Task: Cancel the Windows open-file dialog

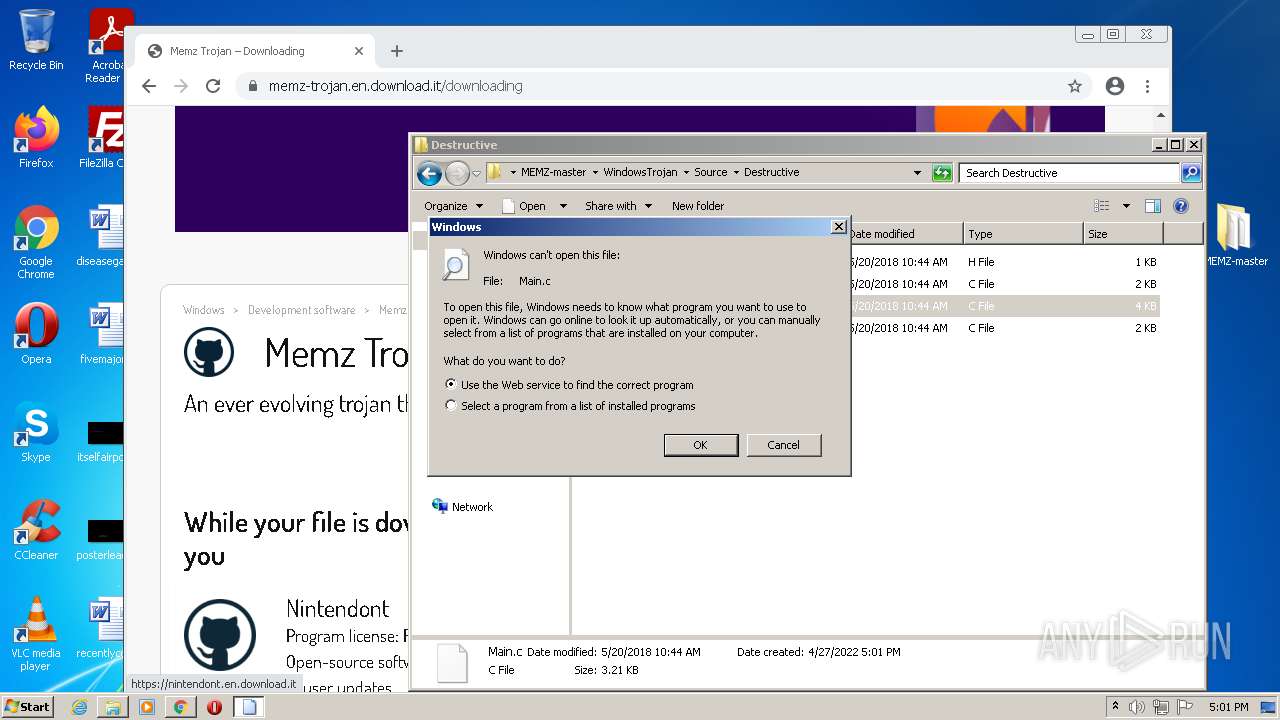Action: (x=783, y=445)
